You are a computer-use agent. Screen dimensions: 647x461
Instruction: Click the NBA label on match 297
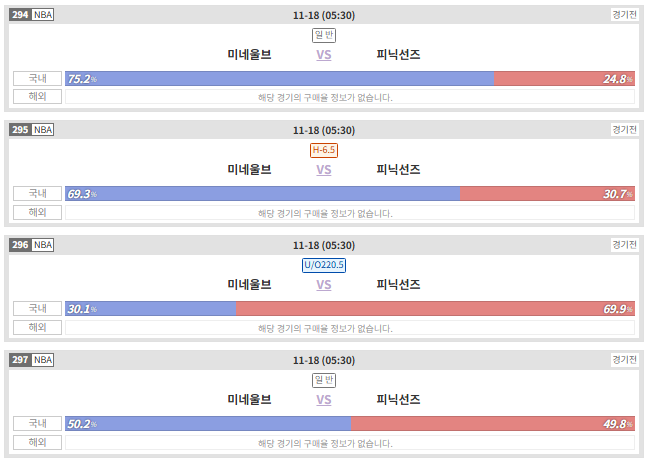point(43,360)
